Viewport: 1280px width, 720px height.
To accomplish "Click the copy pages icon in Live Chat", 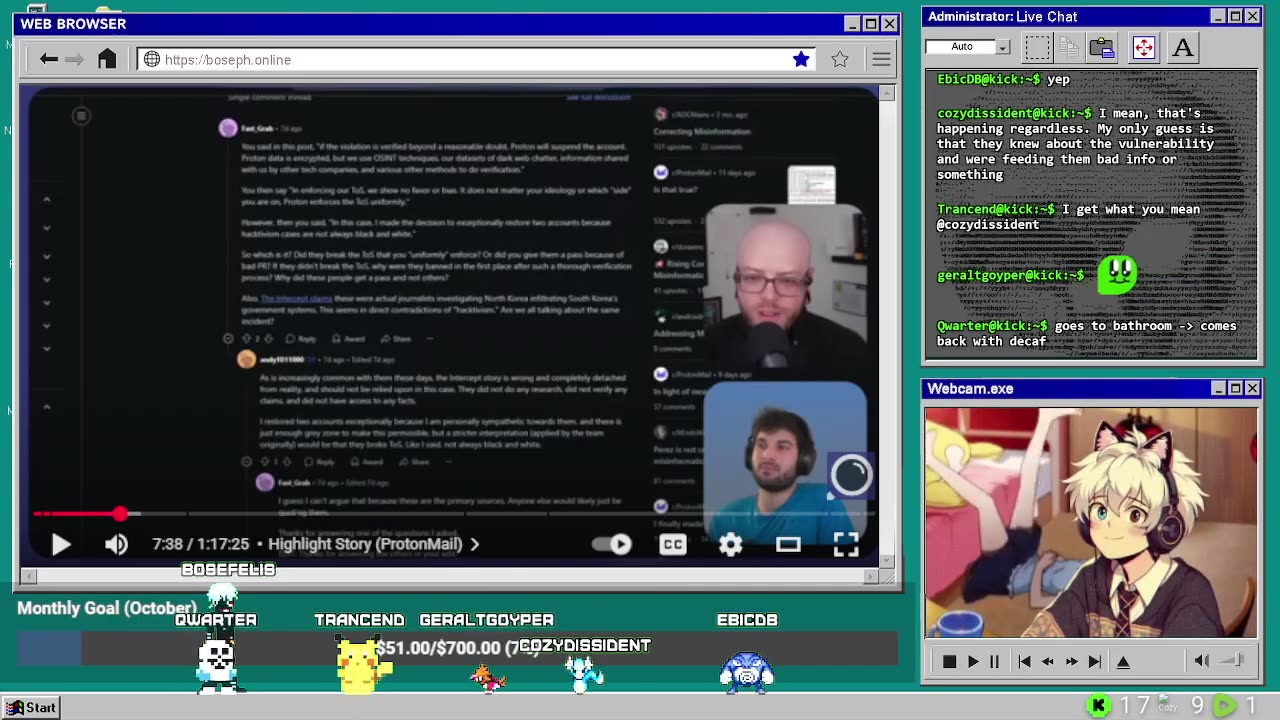I will pos(1068,47).
